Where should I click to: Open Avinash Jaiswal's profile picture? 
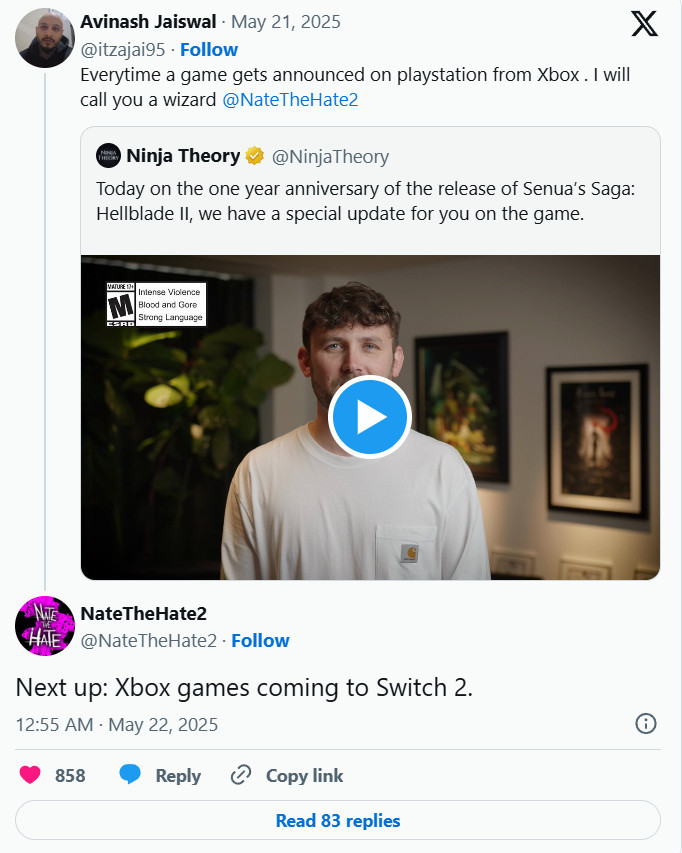tap(45, 38)
